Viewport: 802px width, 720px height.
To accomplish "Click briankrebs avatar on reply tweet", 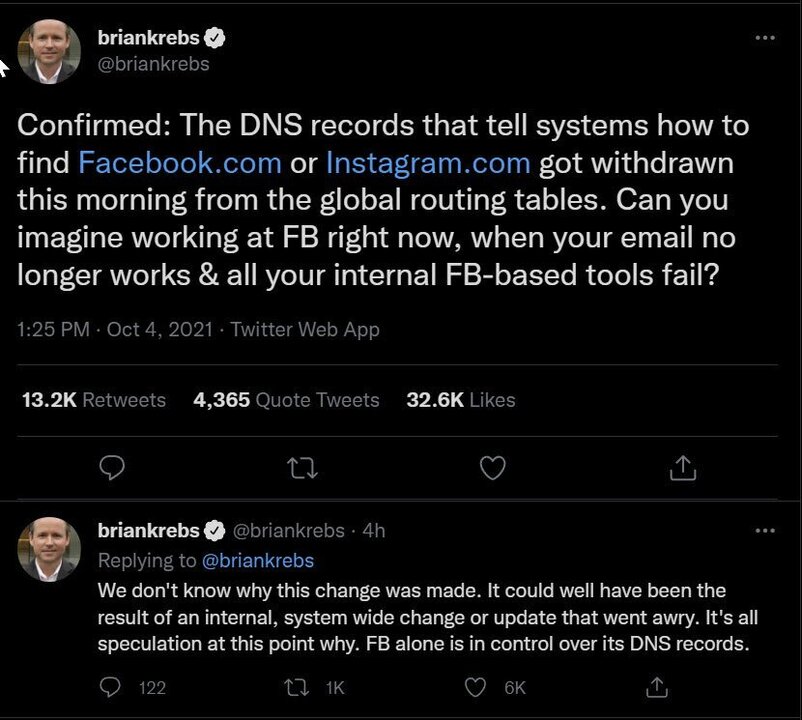I will pos(49,550).
